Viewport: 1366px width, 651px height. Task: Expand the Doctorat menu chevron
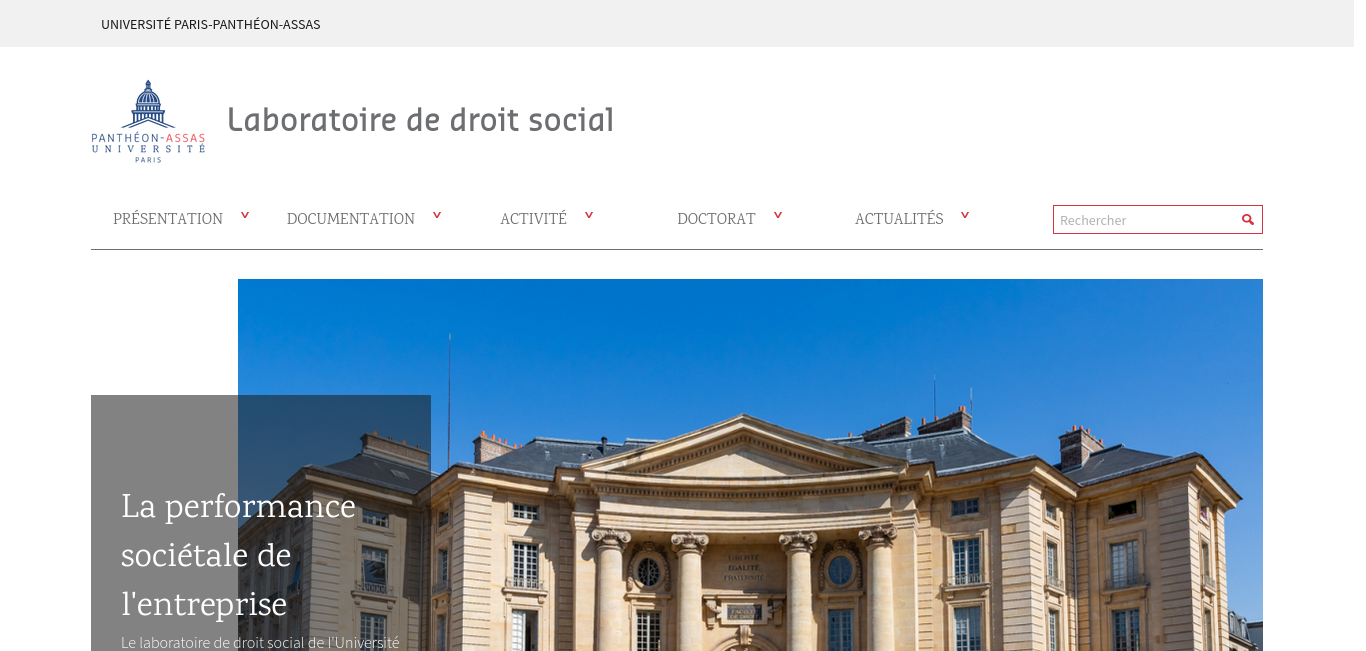[778, 215]
